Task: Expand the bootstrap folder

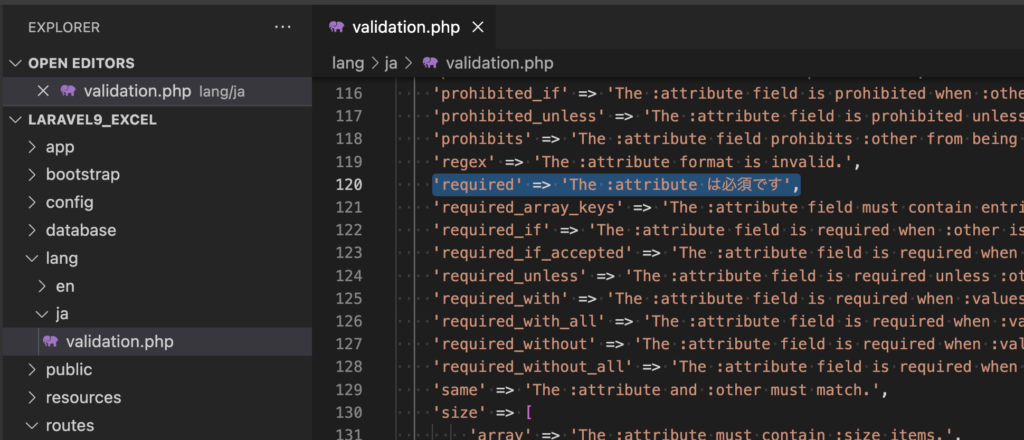Action: [82, 174]
